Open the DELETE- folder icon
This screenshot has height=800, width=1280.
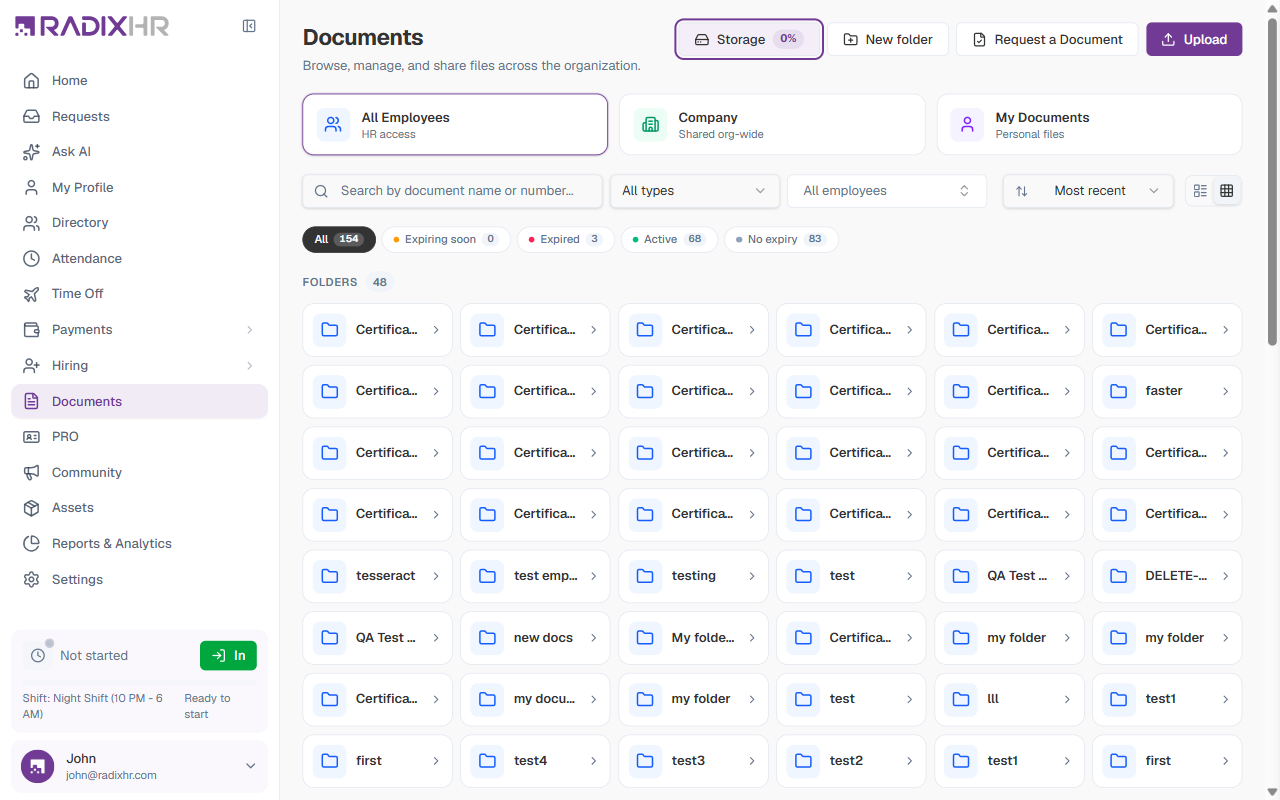pos(1119,576)
